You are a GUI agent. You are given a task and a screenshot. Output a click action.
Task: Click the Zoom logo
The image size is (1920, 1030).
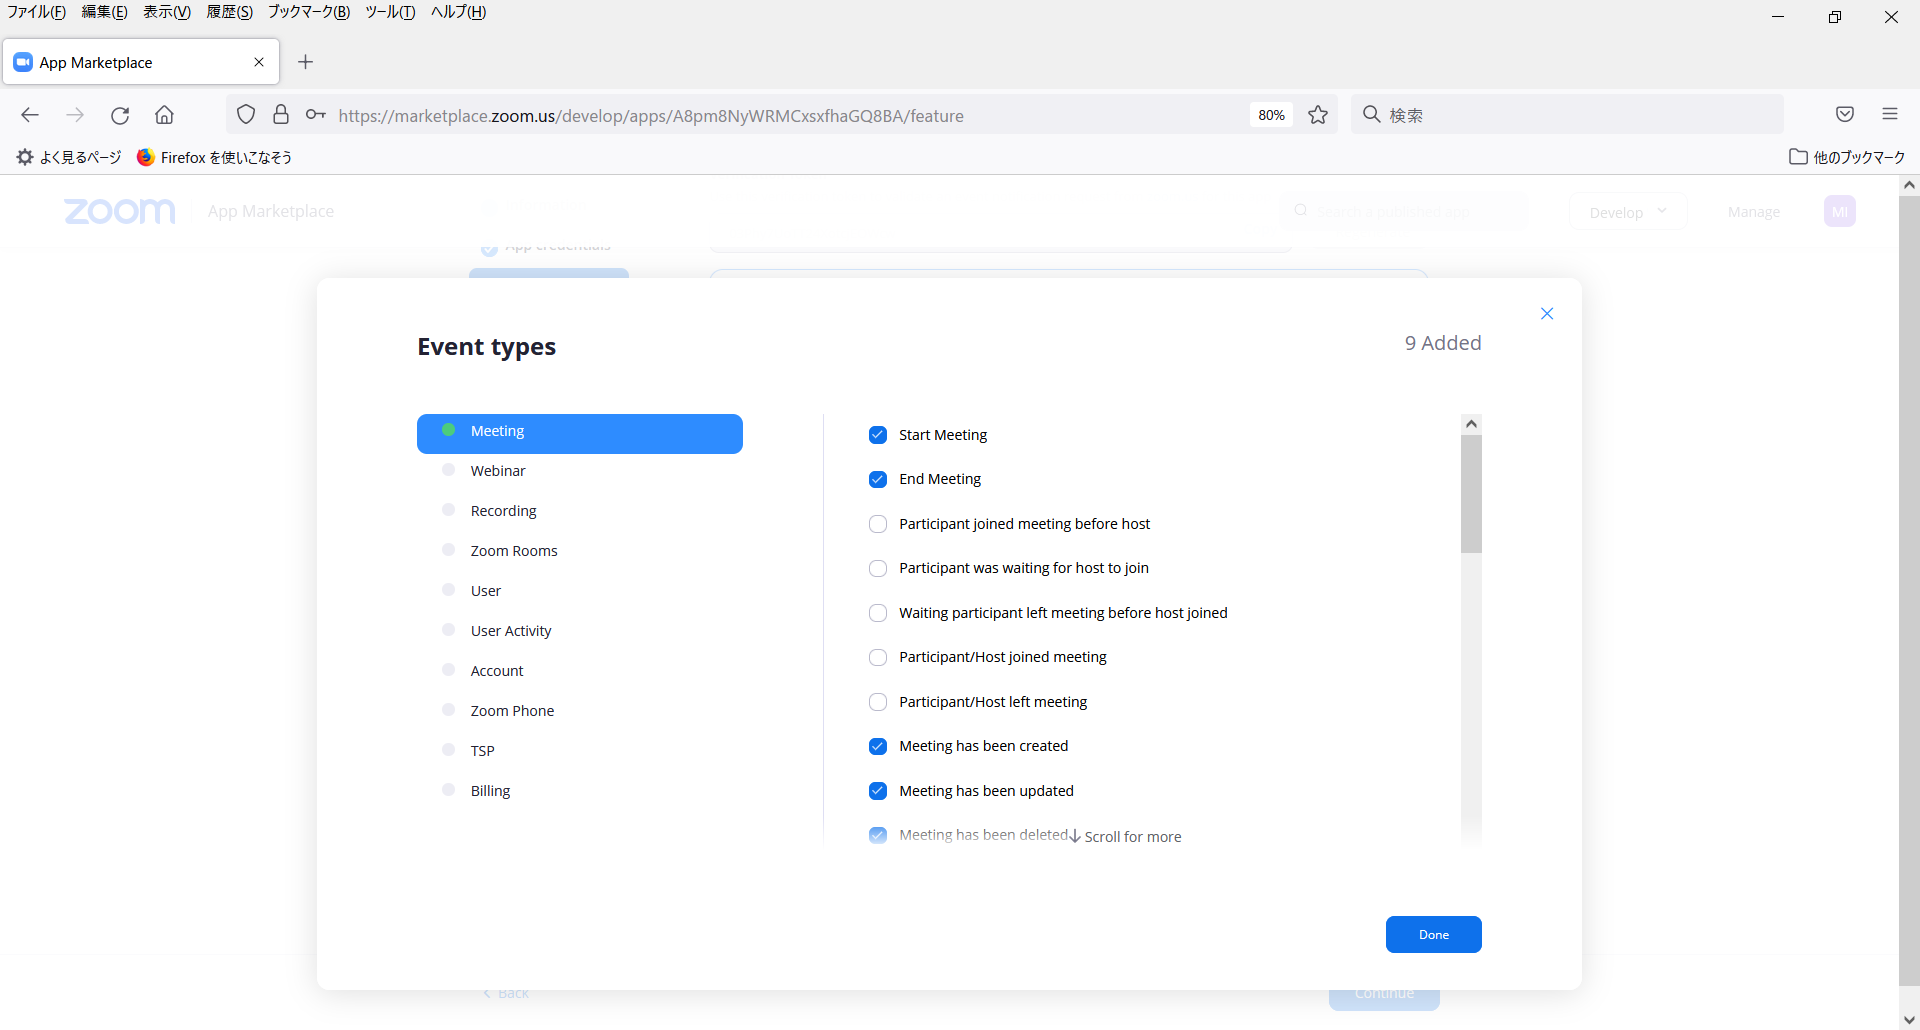(x=119, y=211)
